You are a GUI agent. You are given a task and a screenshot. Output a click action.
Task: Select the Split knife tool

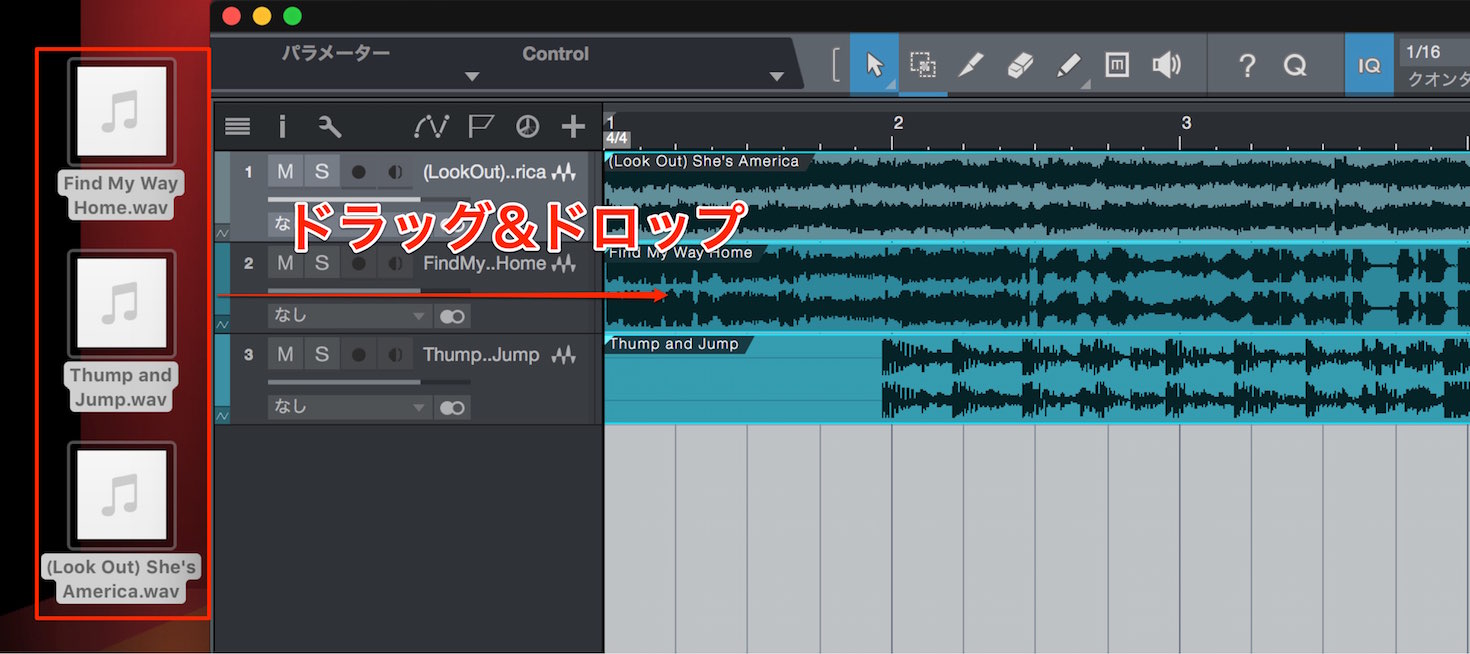970,65
